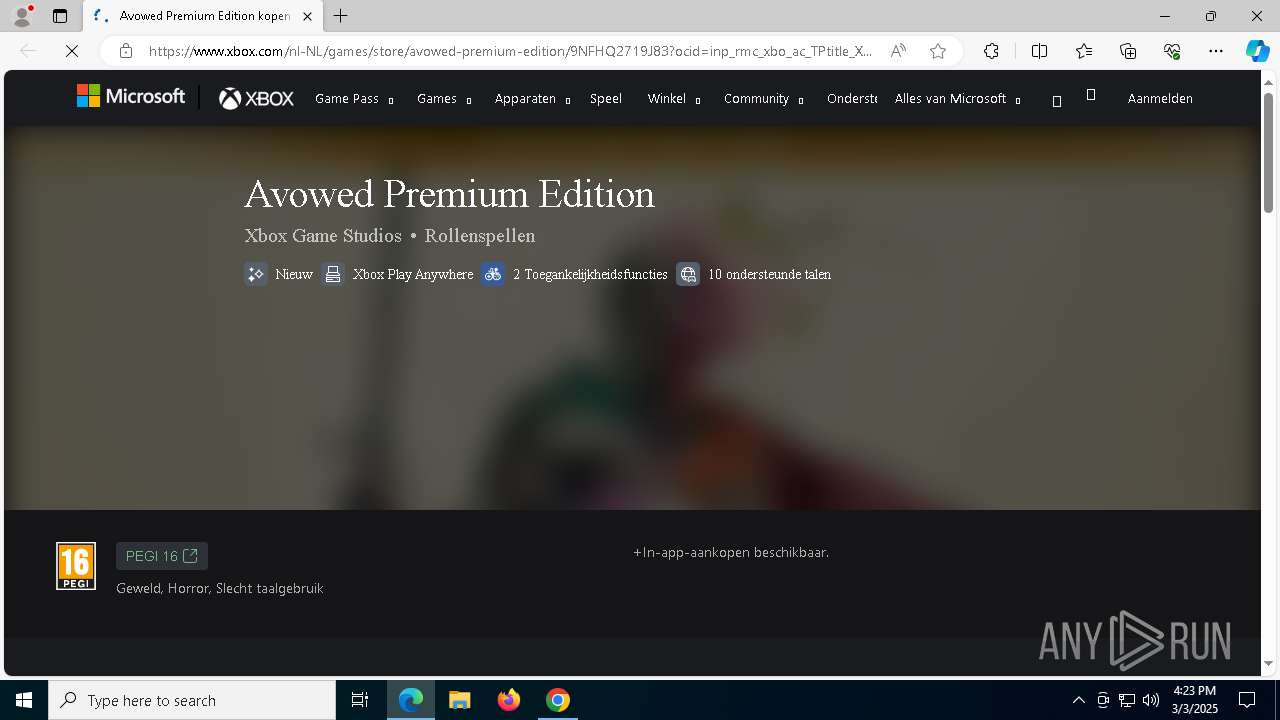The image size is (1280, 720).
Task: Open the Speel menu item
Action: 606,98
